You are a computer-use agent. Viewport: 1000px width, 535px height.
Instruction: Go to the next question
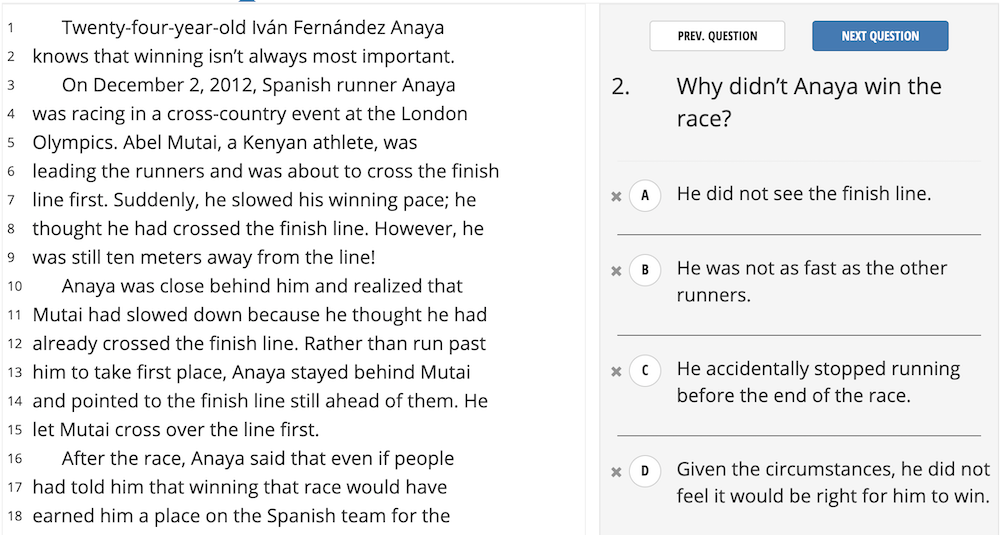click(880, 36)
